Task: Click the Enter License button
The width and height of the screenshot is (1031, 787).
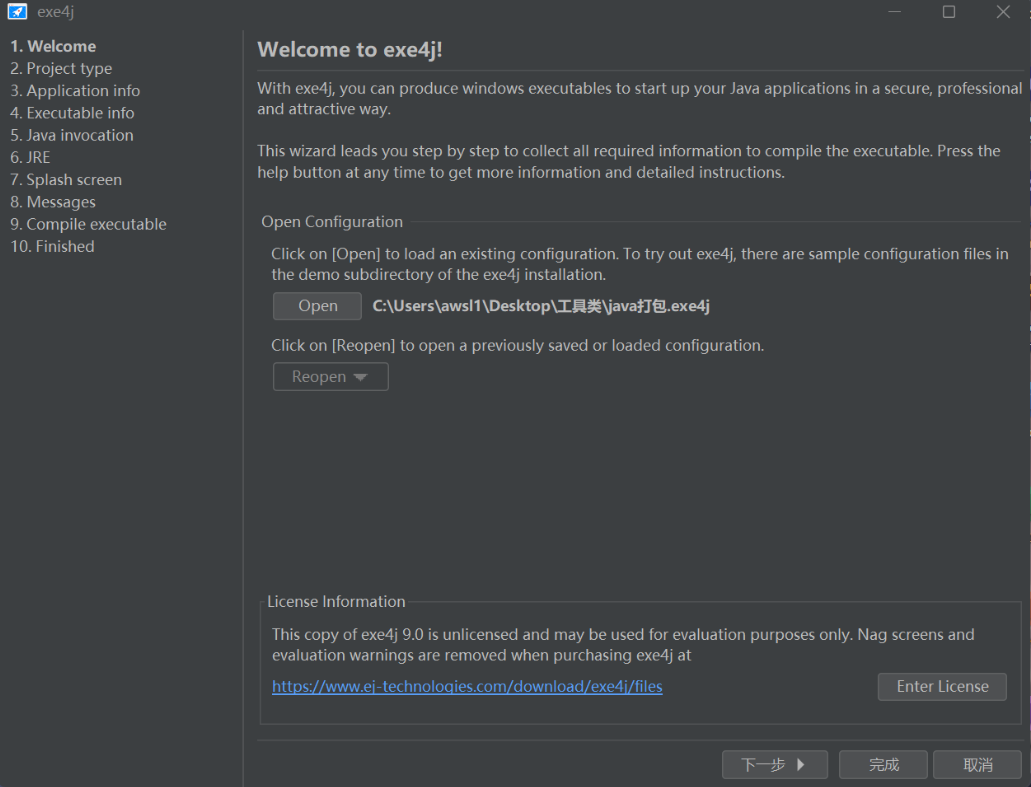Action: (x=942, y=686)
